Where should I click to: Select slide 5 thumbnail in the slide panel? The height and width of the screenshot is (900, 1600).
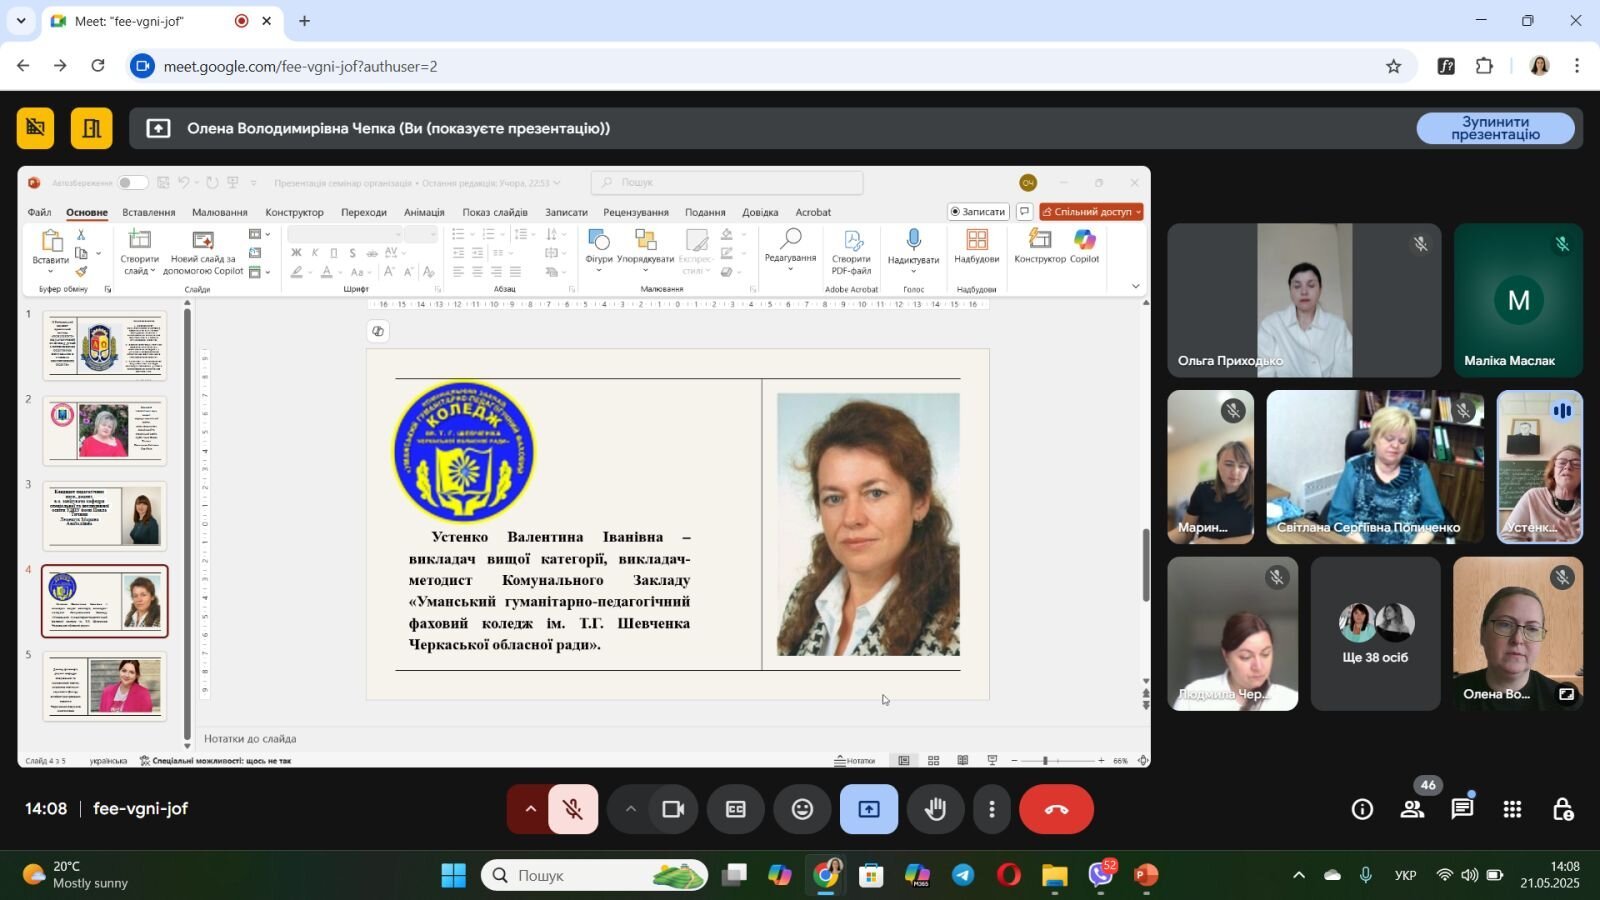(x=105, y=686)
